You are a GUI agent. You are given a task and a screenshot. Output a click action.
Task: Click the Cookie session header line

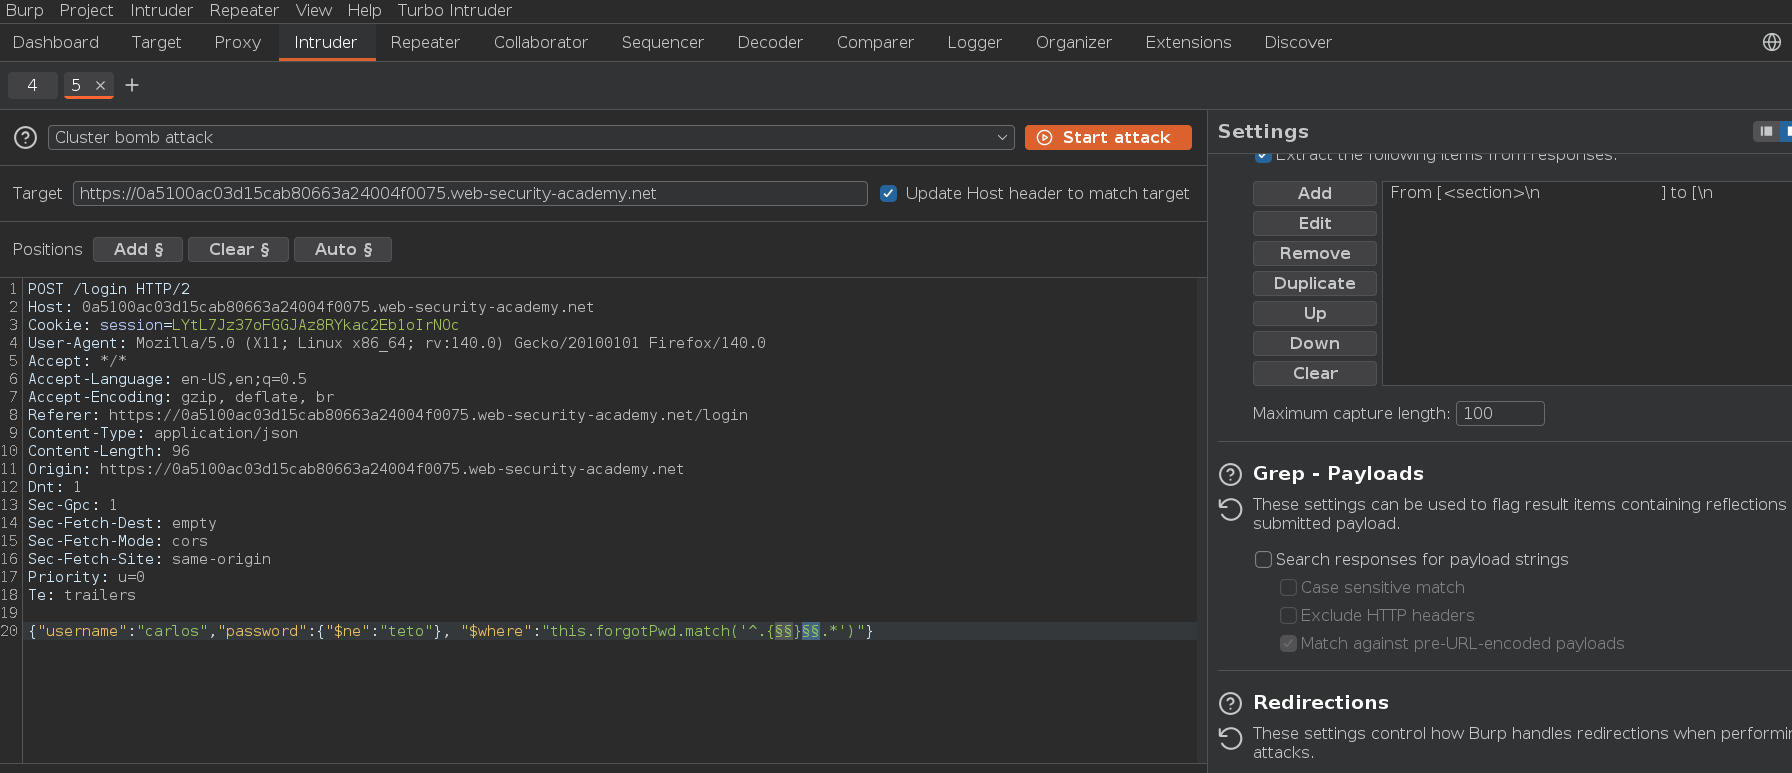243,325
